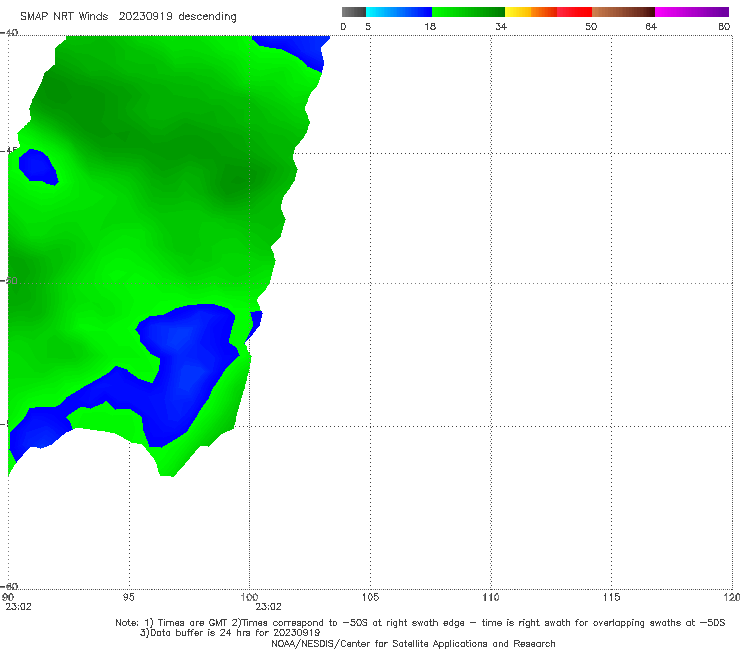Screen dimensions: 740x650
Task: Click the colorbar label '18'
Action: tap(430, 26)
